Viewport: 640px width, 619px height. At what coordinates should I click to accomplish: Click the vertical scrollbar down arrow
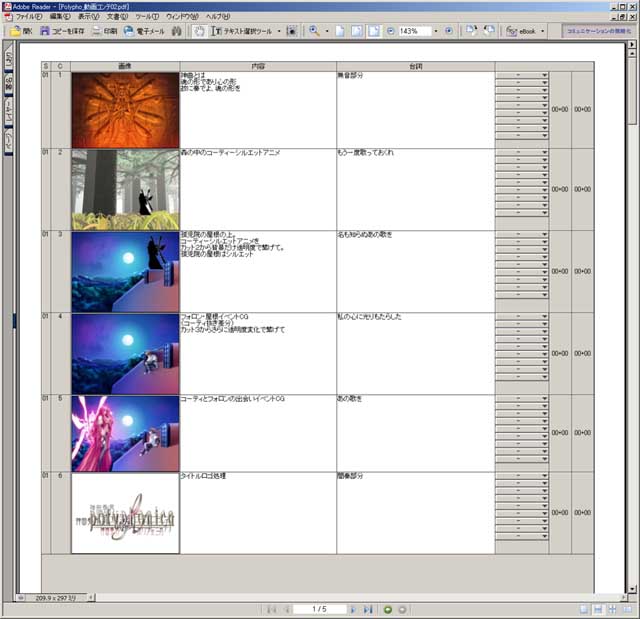(632, 589)
